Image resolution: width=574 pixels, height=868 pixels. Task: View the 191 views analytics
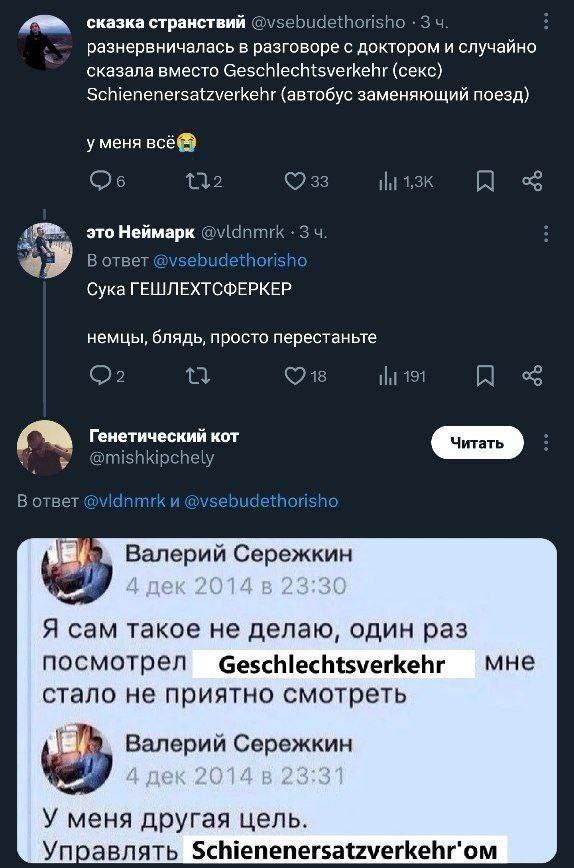pos(402,376)
